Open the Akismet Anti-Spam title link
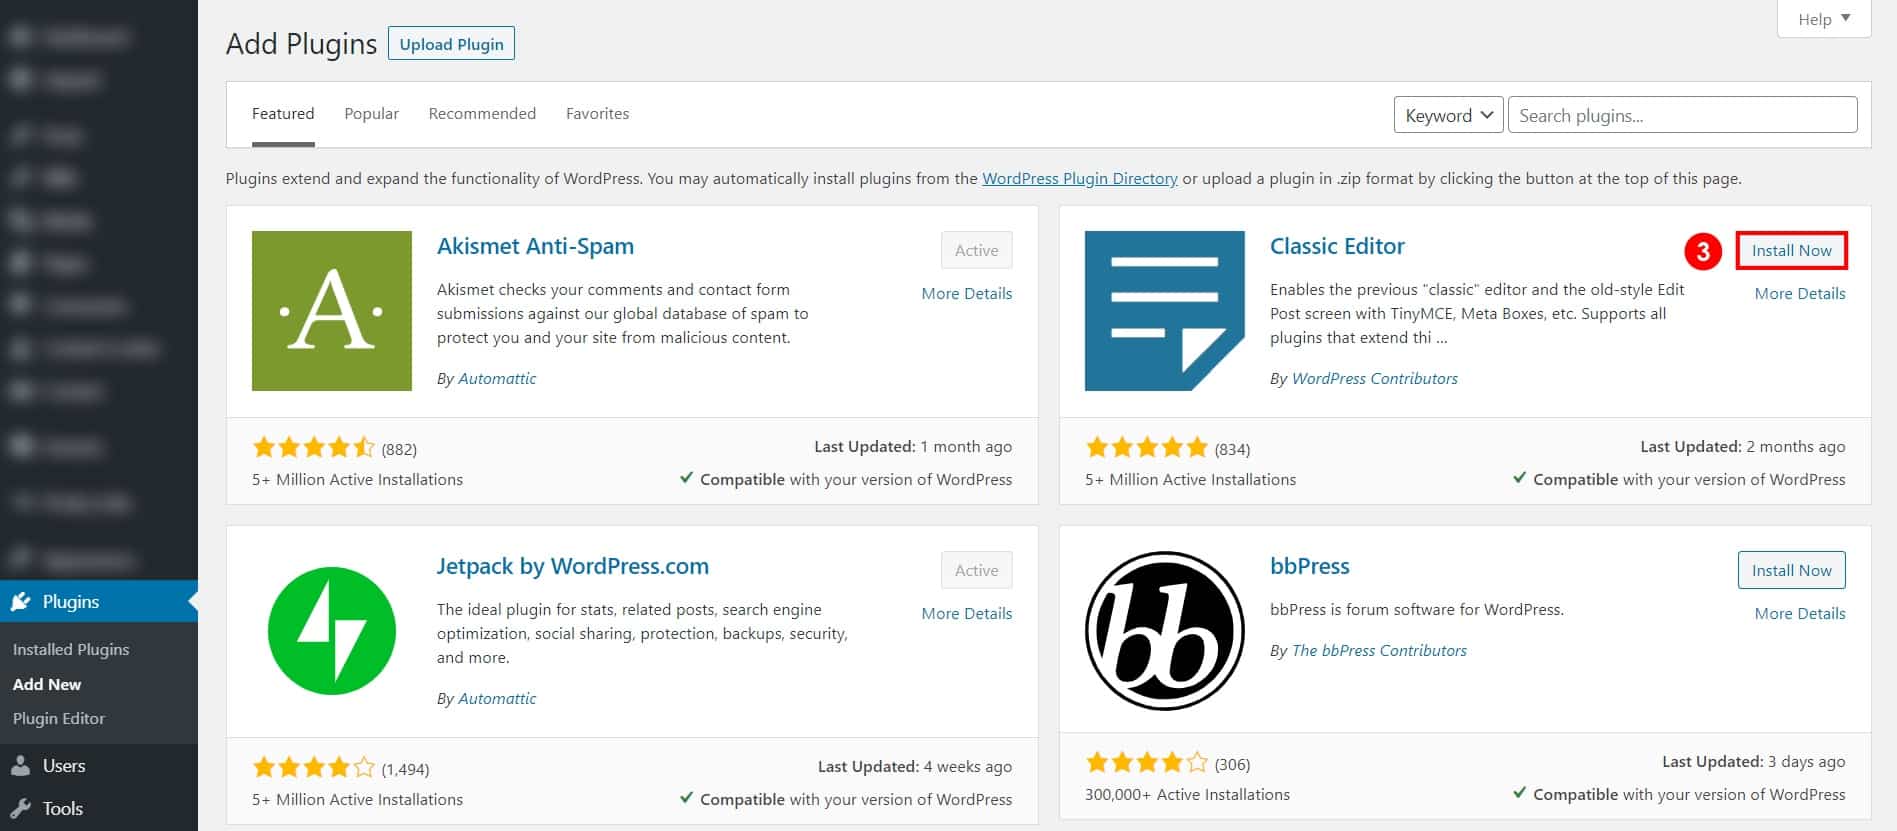Screen dimensions: 1897x831 pos(535,246)
